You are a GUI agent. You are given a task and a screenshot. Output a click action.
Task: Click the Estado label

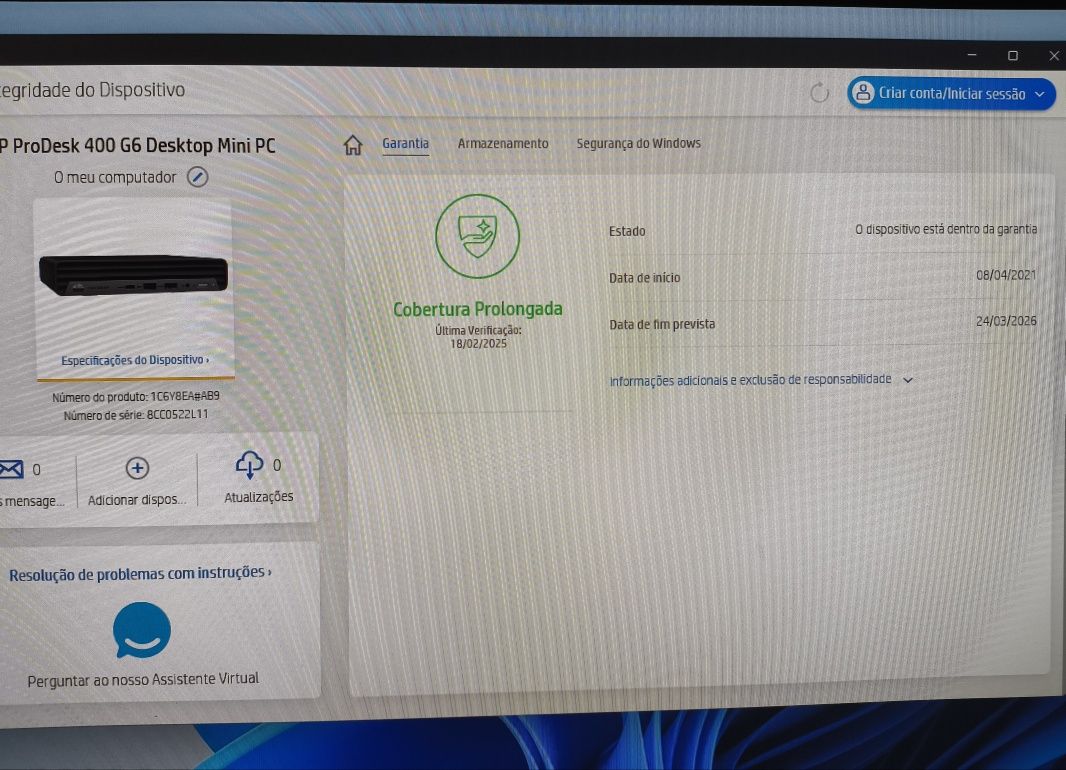click(627, 231)
